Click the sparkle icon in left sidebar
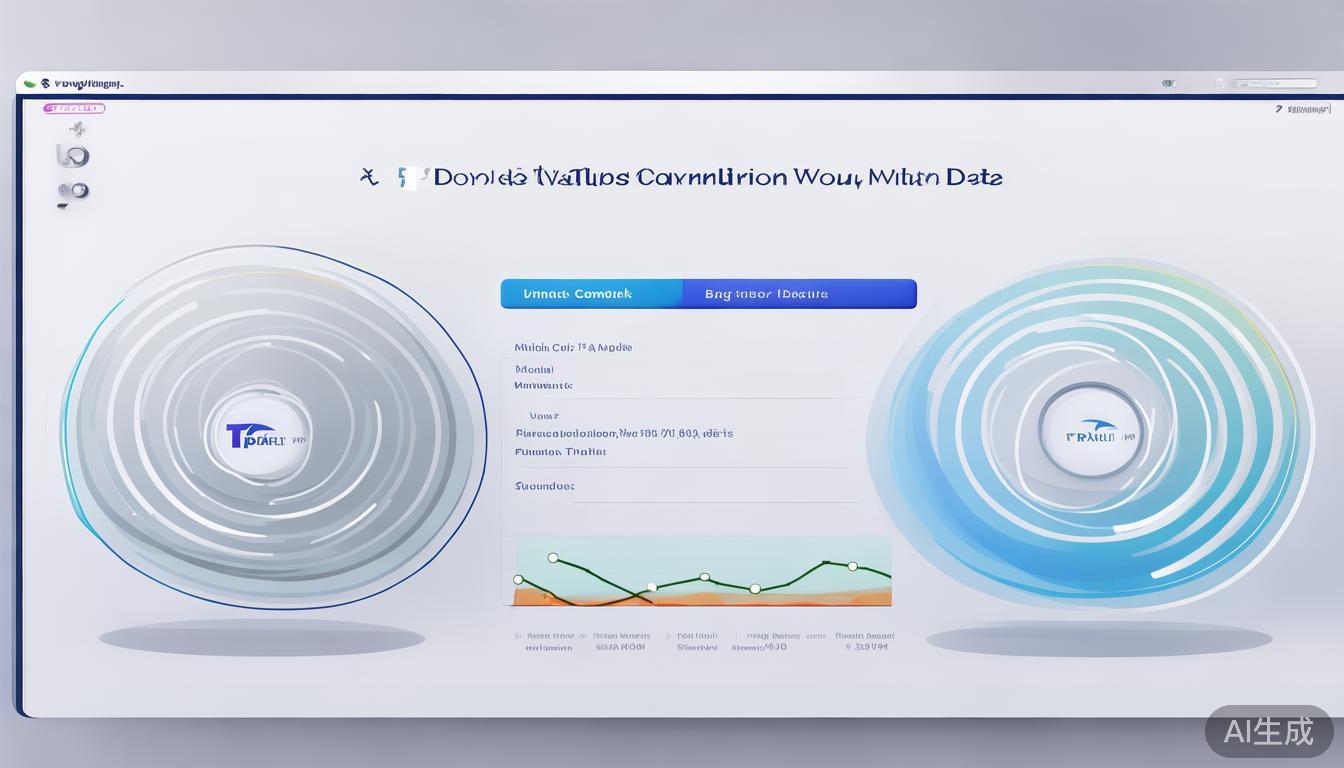Viewport: 1344px width, 768px height. click(x=77, y=129)
